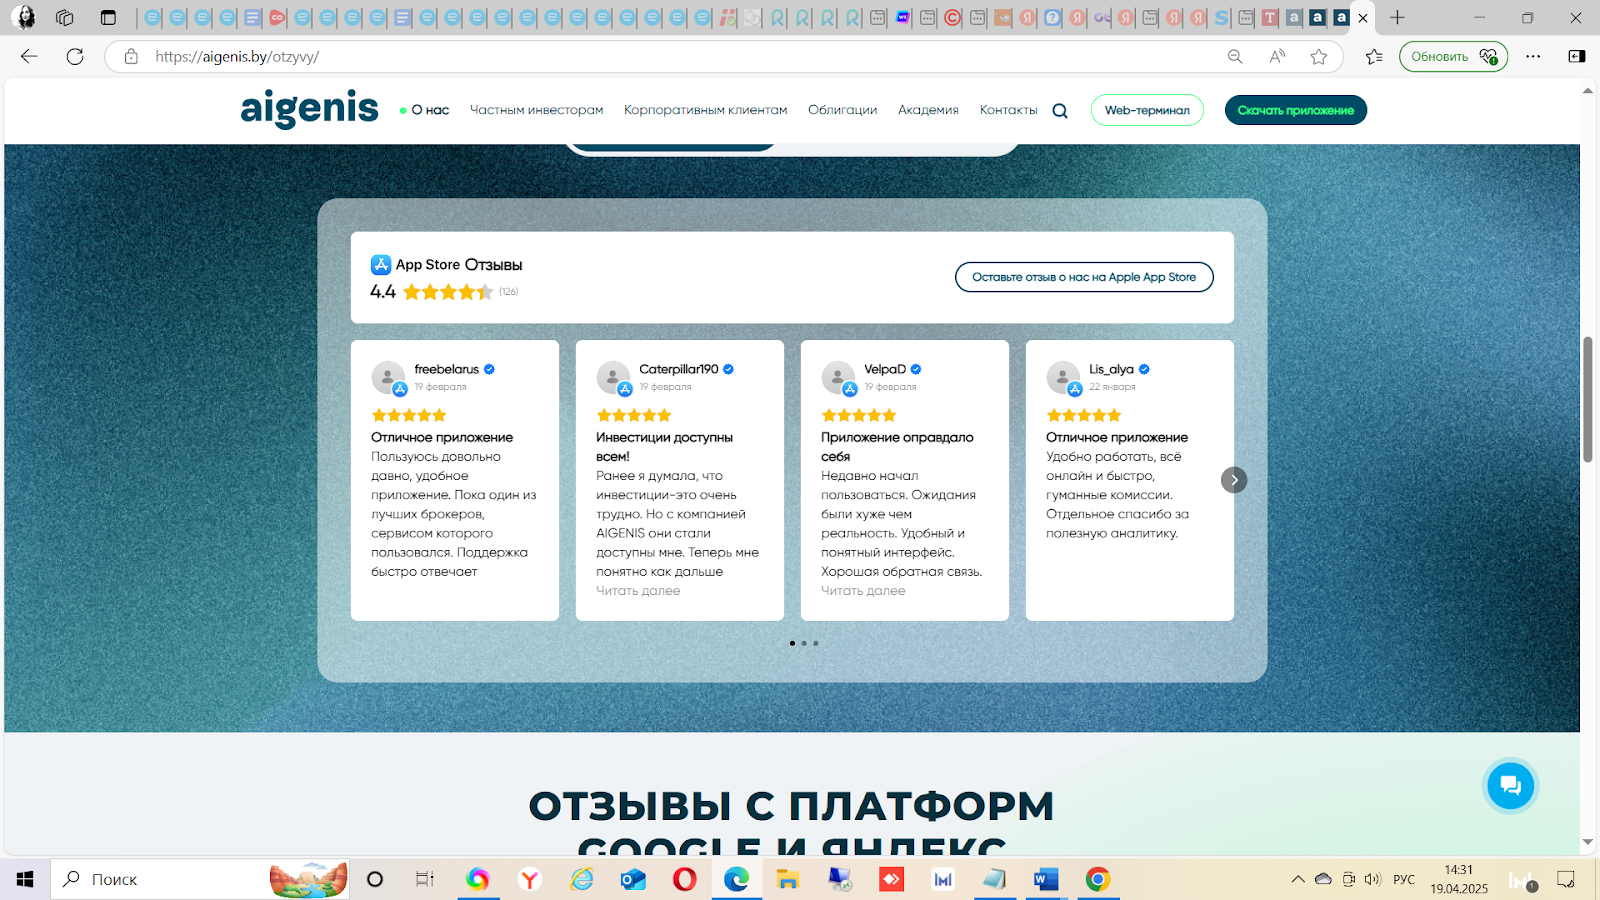The height and width of the screenshot is (900, 1600).
Task: Open the Edge sidebar toggle icon
Action: pos(1577,57)
